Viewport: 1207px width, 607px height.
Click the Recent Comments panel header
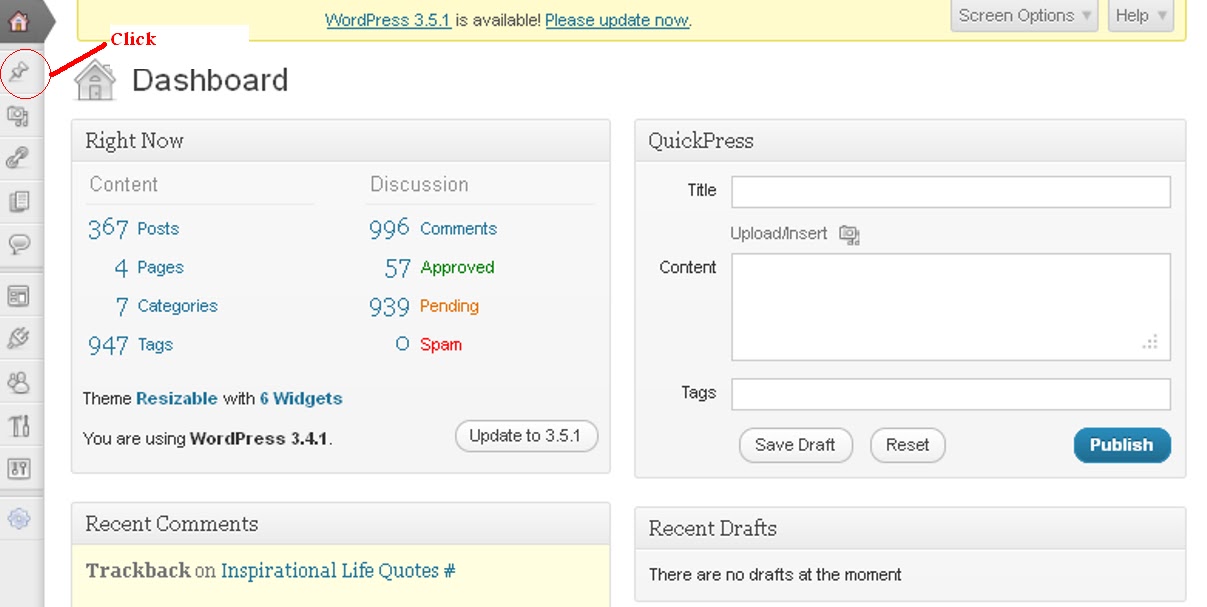341,524
